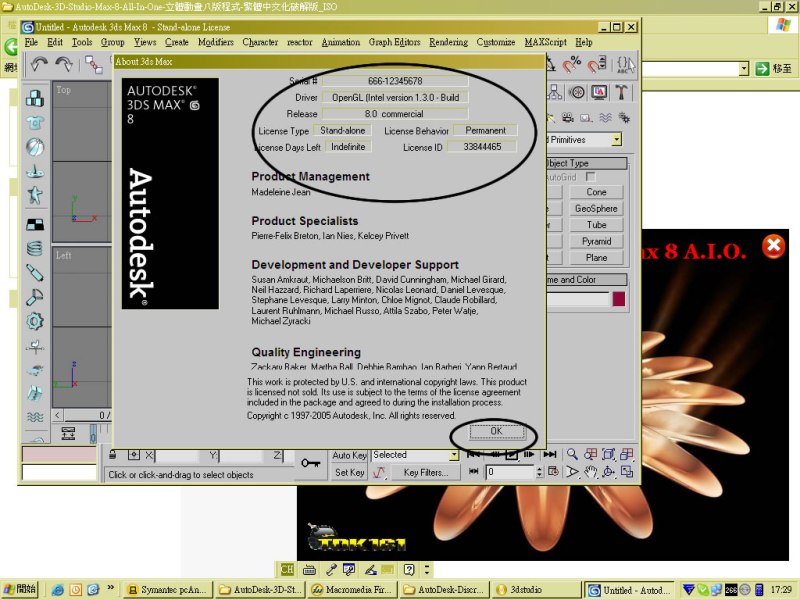The height and width of the screenshot is (600, 800).
Task: Toggle the AutoGrid checkbox
Action: pos(590,177)
